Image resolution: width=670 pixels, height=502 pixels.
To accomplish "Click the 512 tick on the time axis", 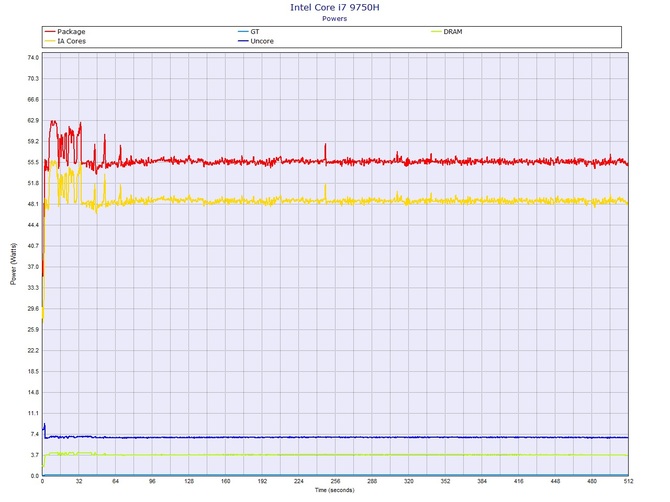I will 629,481.
